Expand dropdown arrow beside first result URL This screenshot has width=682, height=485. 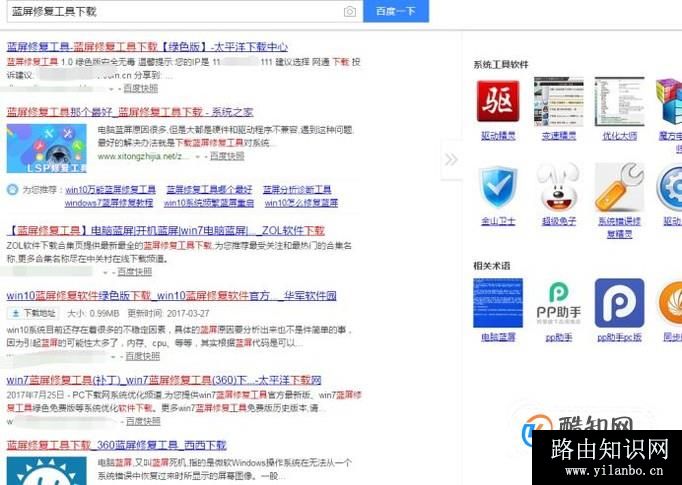[x=111, y=89]
